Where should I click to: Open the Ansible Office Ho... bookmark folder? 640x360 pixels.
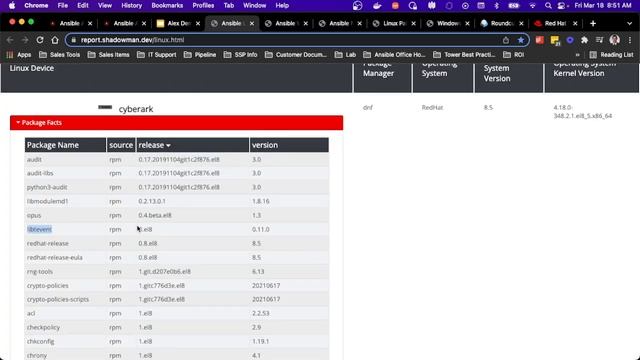(394, 55)
